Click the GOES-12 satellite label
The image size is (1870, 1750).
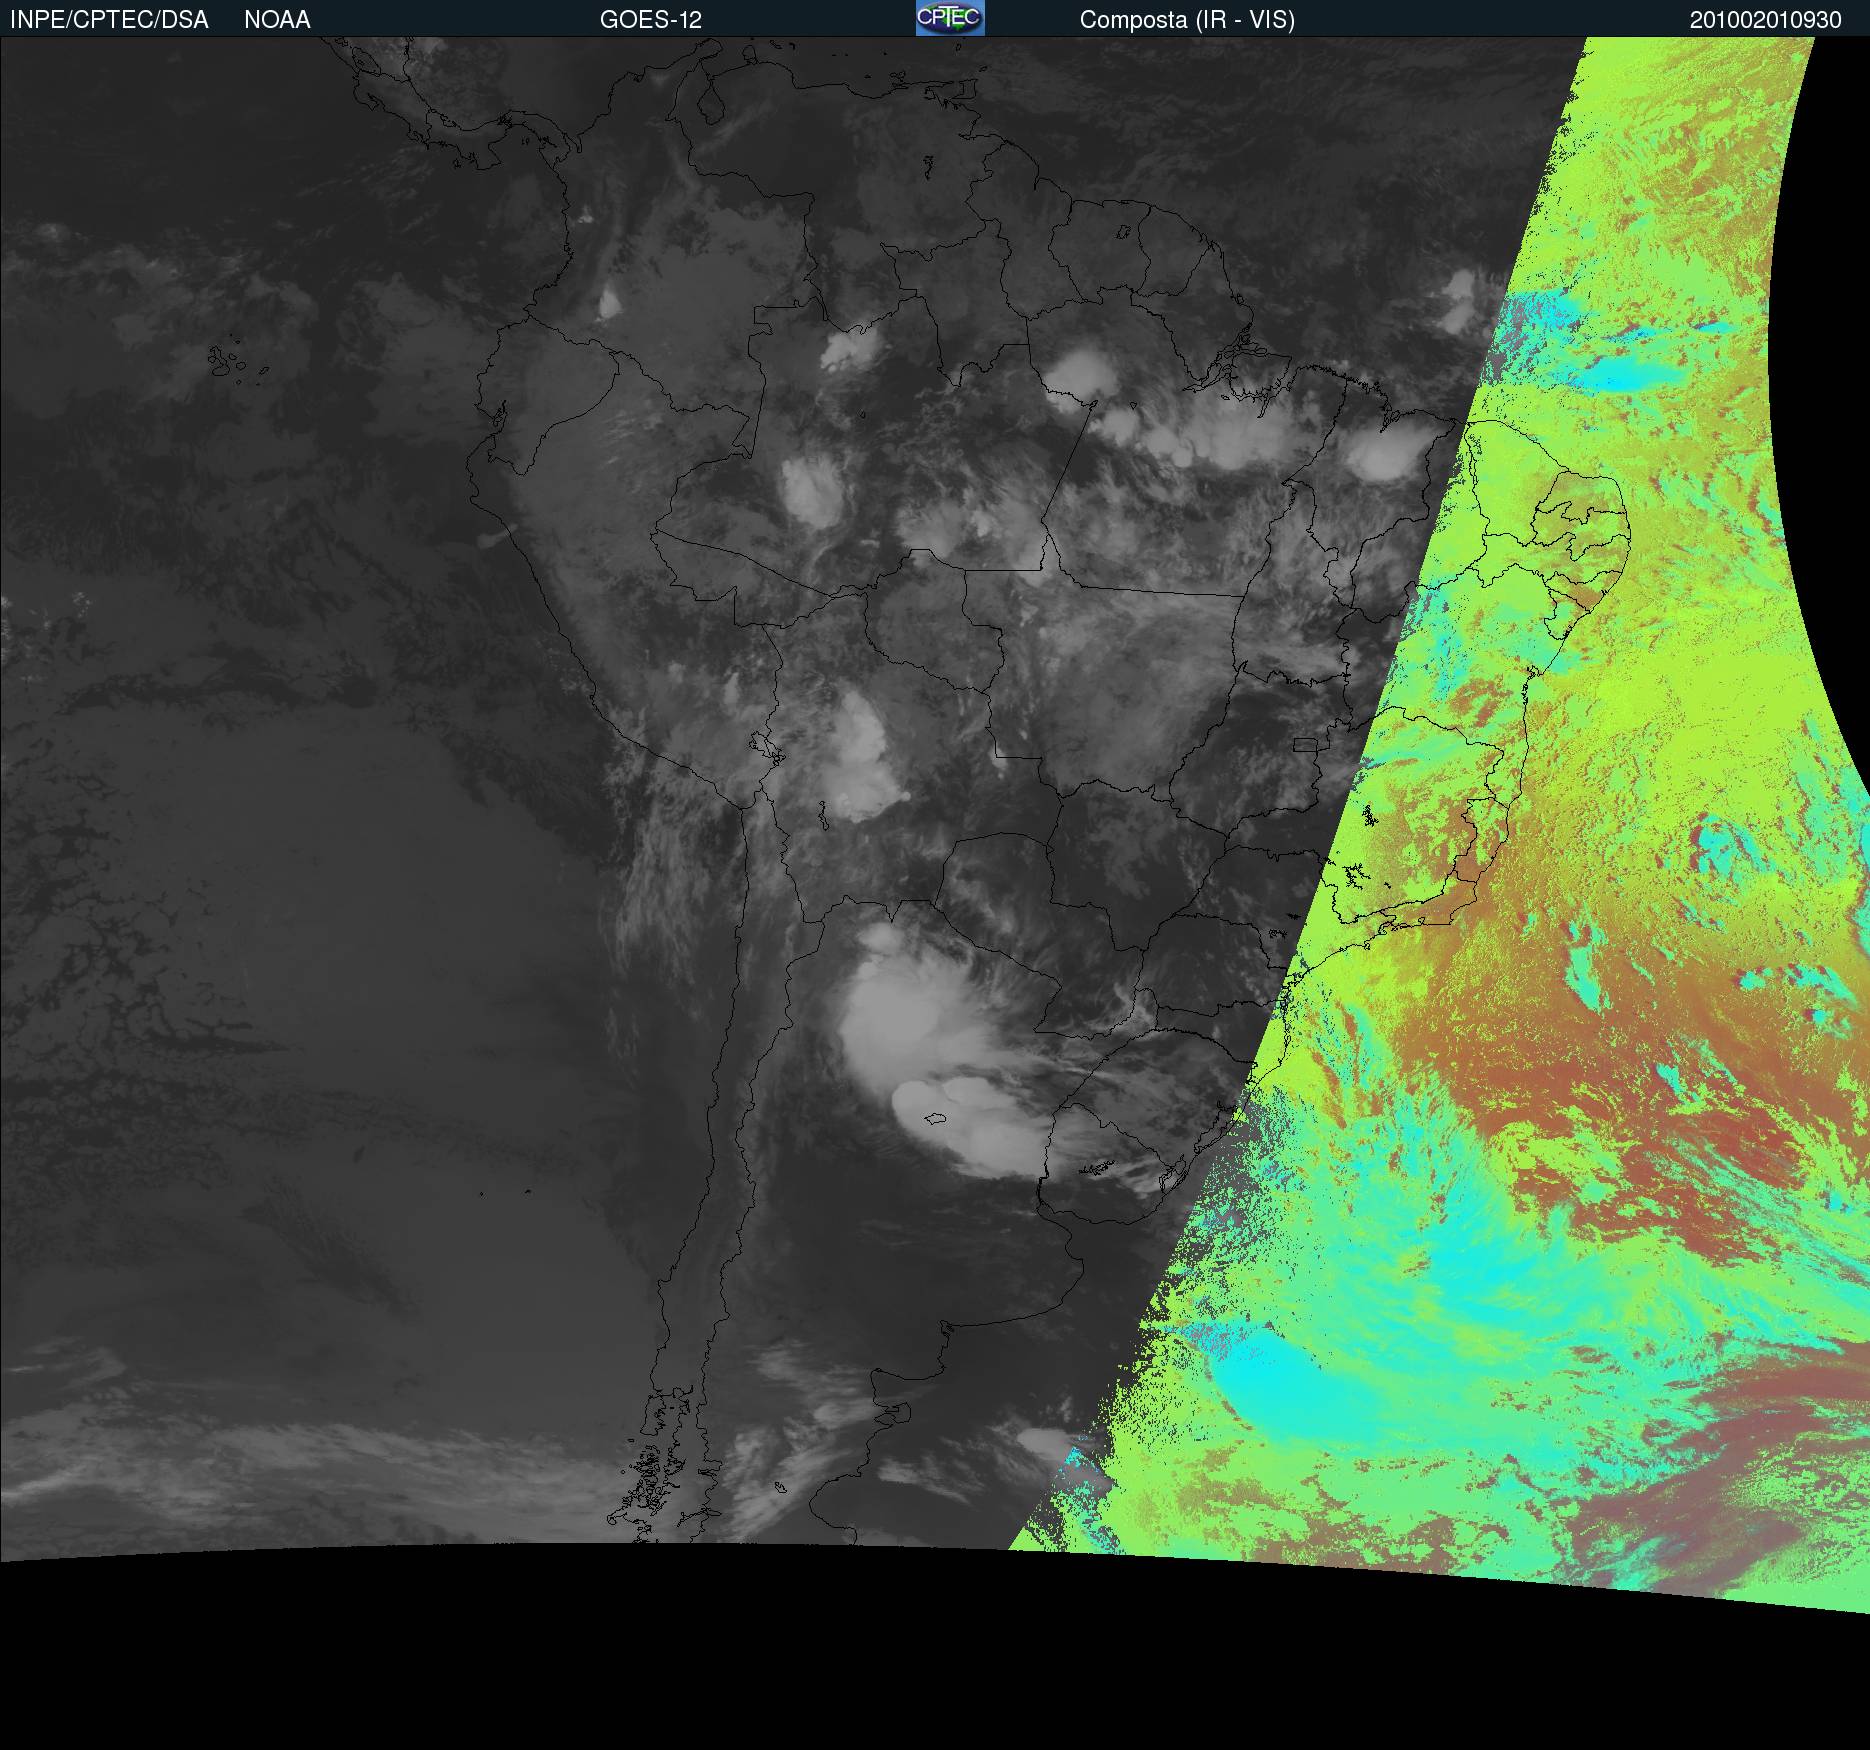point(651,20)
